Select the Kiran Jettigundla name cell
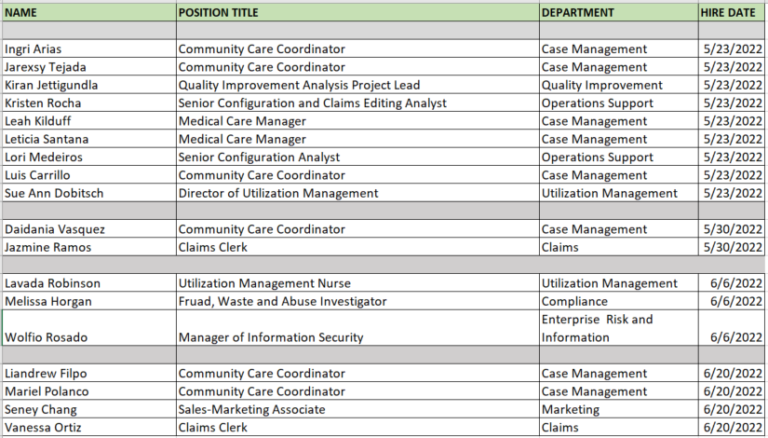 tap(89, 85)
